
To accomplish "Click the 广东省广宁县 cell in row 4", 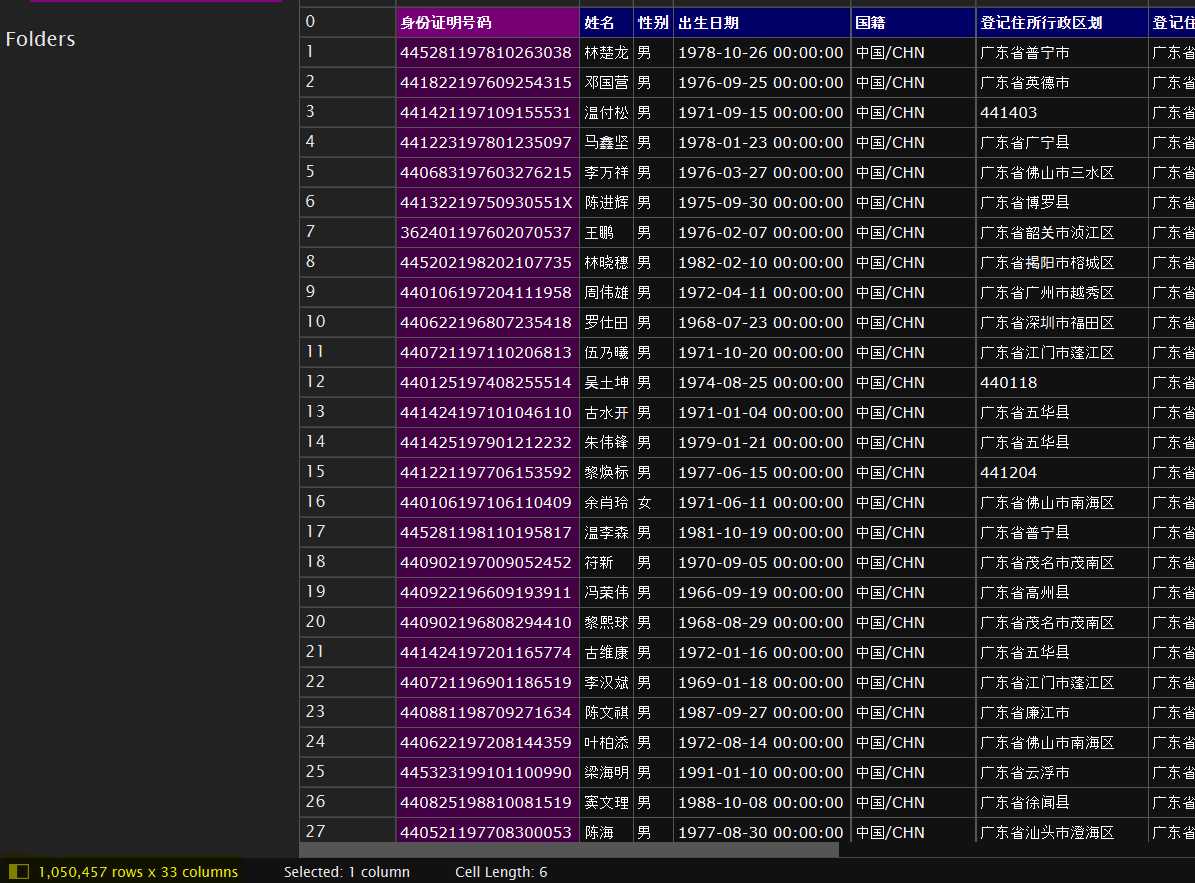I will (x=1062, y=142).
